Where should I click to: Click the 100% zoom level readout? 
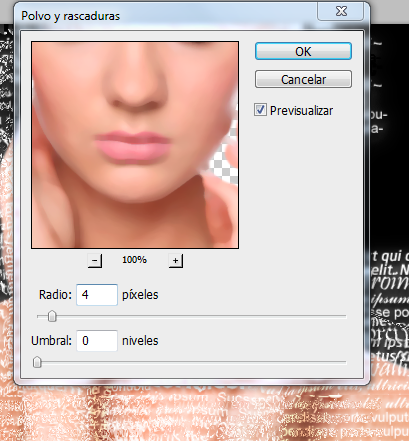[134, 260]
